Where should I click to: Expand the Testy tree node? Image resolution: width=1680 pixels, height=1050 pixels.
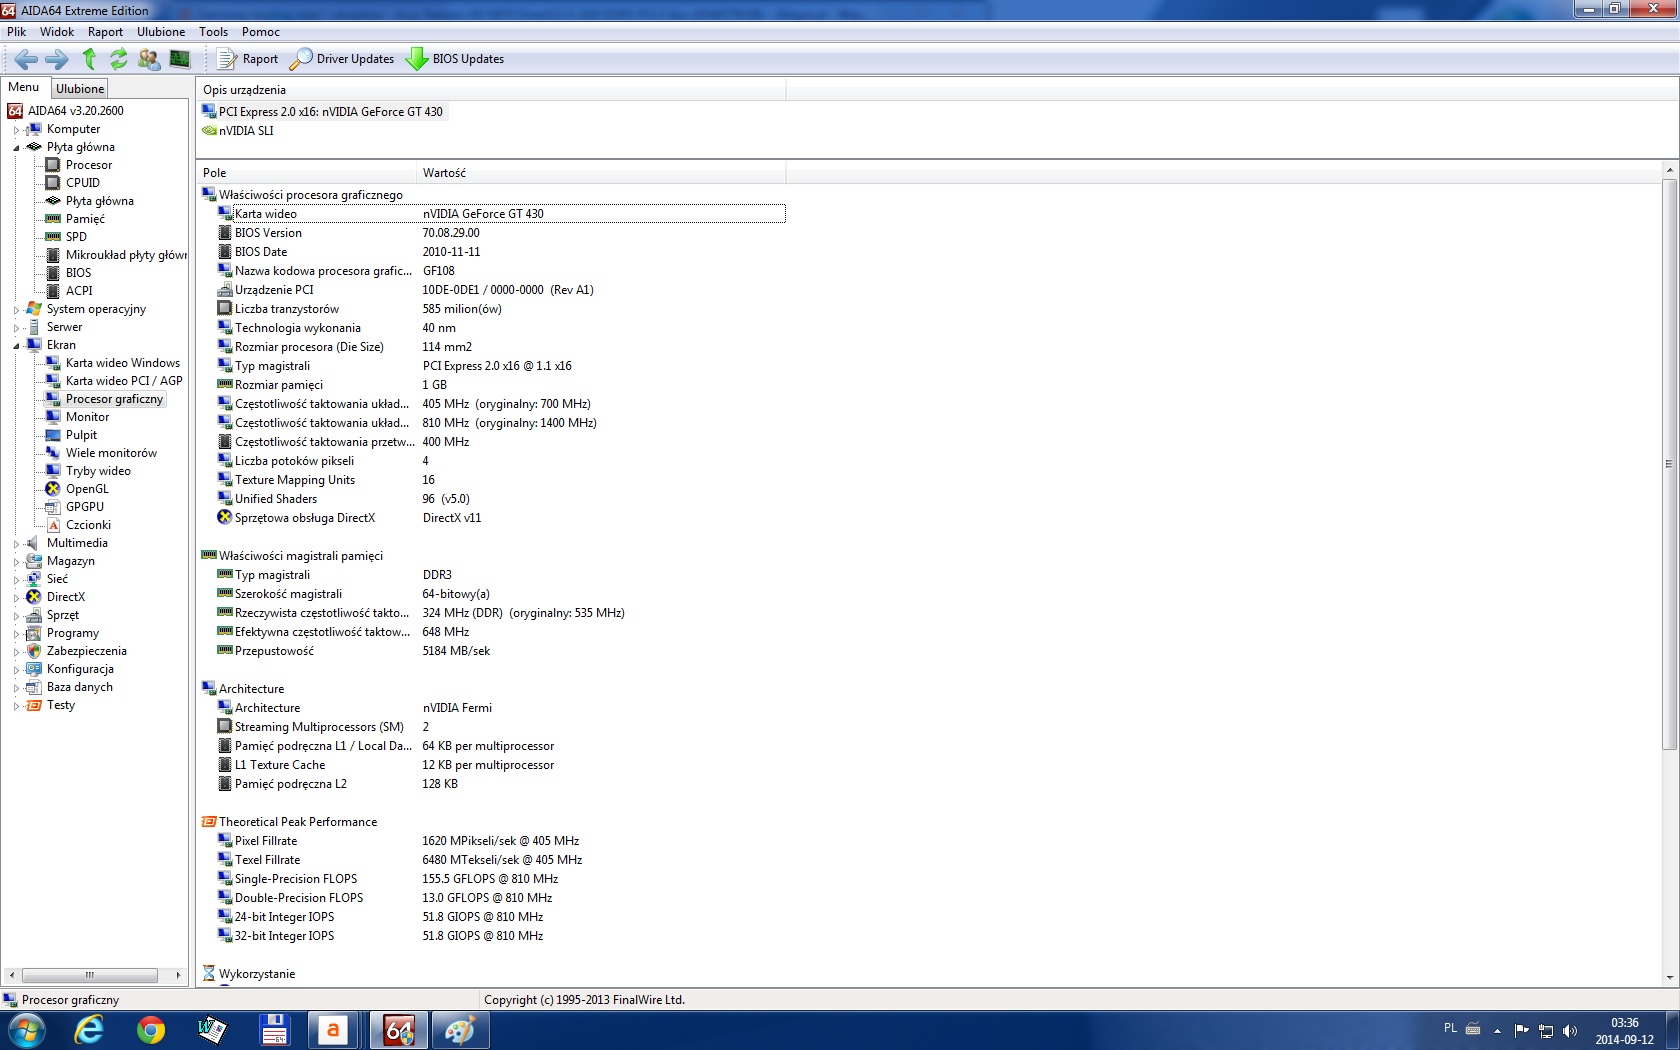pyautogui.click(x=16, y=706)
